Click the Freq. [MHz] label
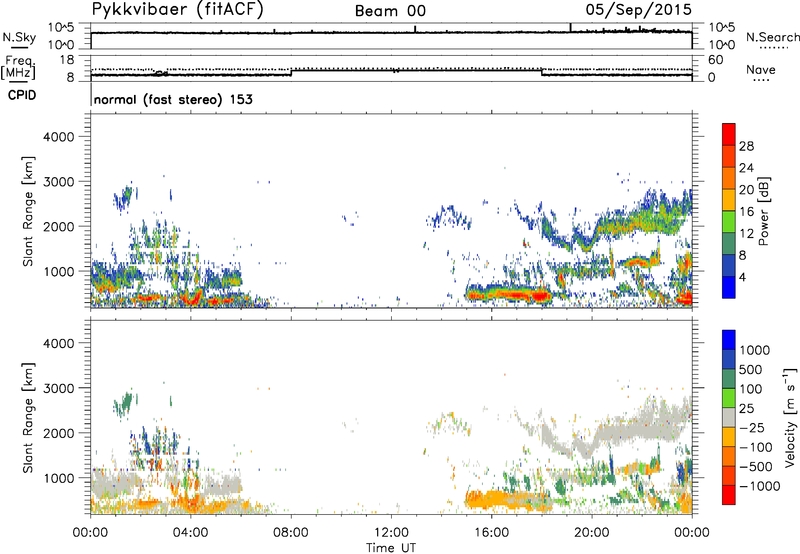The width and height of the screenshot is (800, 554). pos(18,68)
